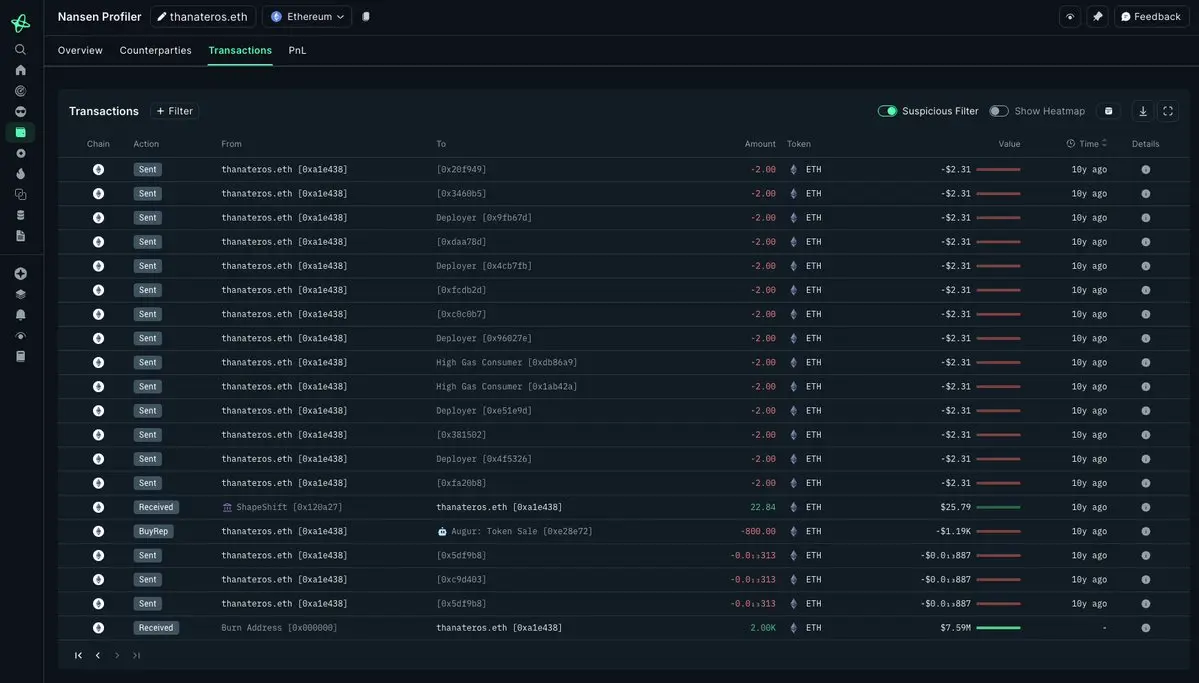Switch to the Overview tab
The height and width of the screenshot is (683, 1199).
point(80,50)
